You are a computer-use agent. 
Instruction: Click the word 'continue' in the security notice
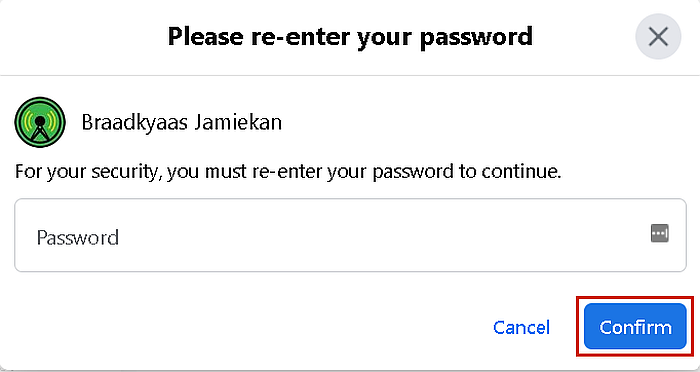(521, 171)
